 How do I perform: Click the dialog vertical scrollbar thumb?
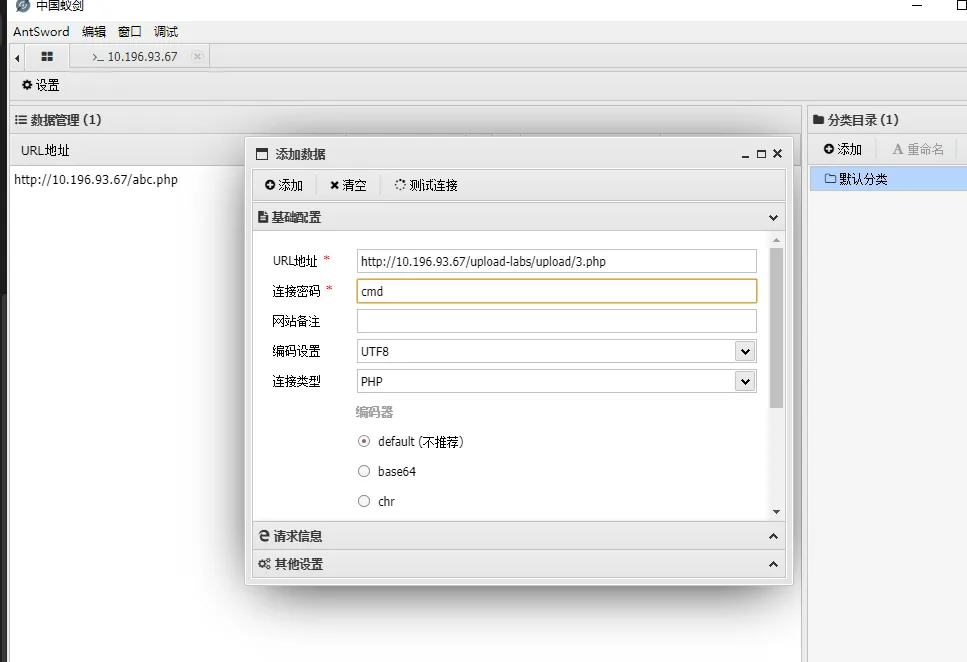[x=776, y=328]
